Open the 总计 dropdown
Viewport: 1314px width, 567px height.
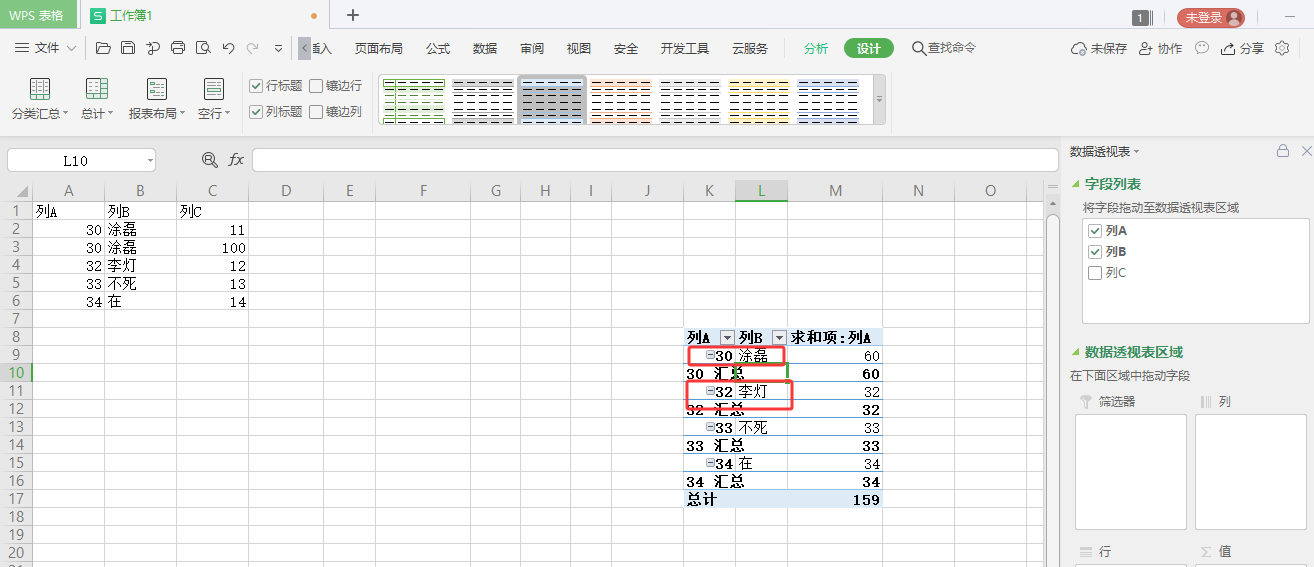[97, 99]
